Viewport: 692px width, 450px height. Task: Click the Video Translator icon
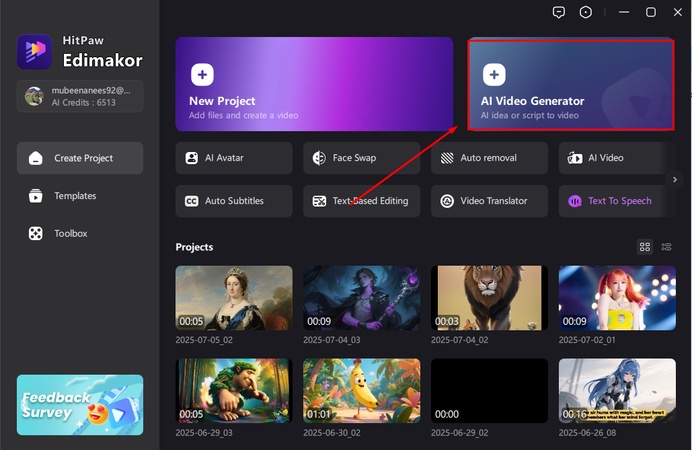click(447, 201)
